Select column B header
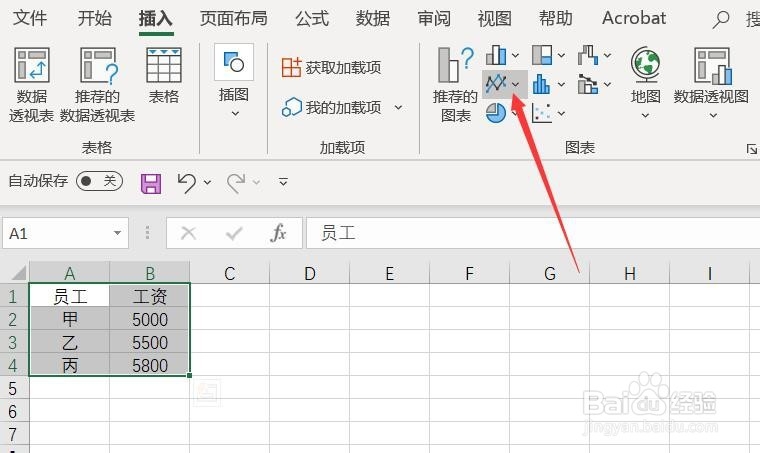This screenshot has height=453, width=760. 150,273
